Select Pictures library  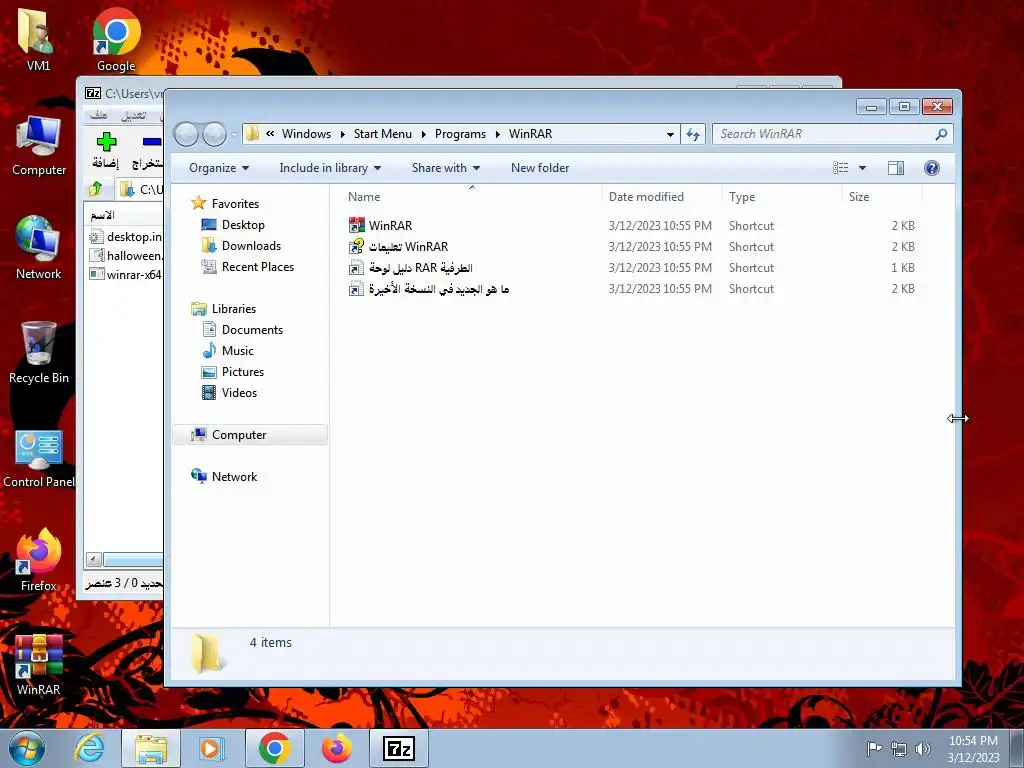[x=233, y=372]
